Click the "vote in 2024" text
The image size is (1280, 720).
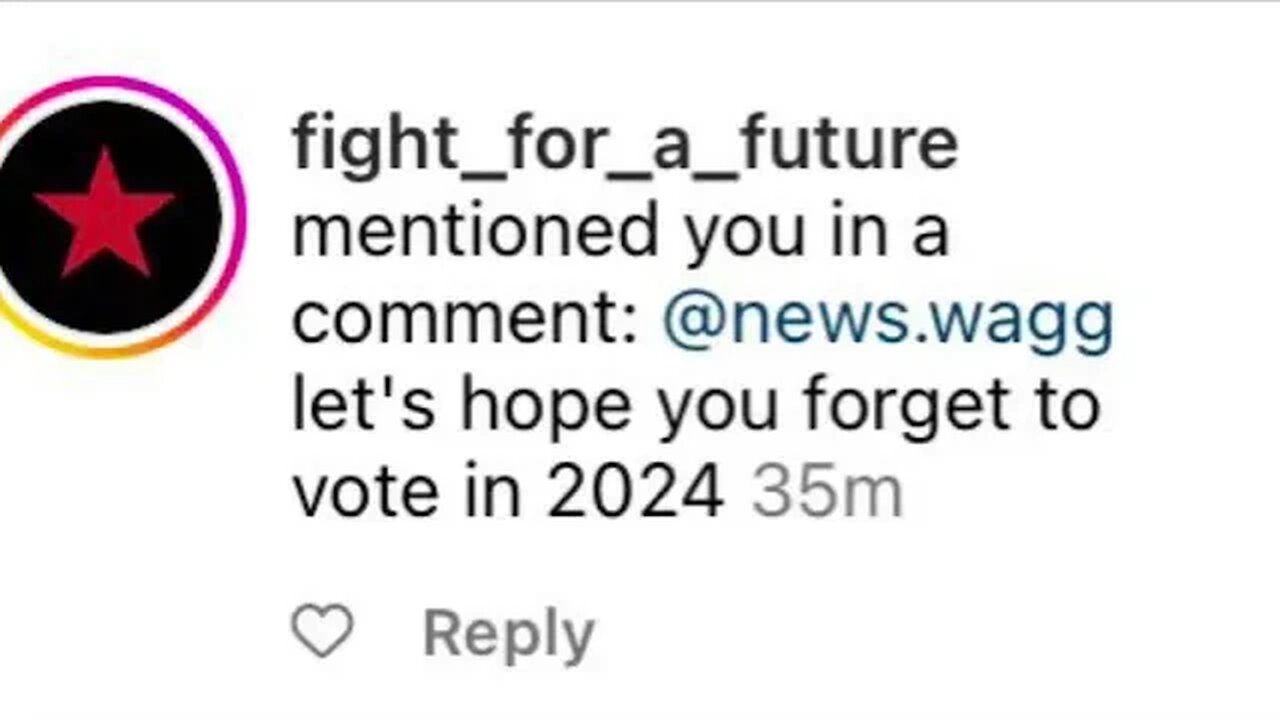507,493
